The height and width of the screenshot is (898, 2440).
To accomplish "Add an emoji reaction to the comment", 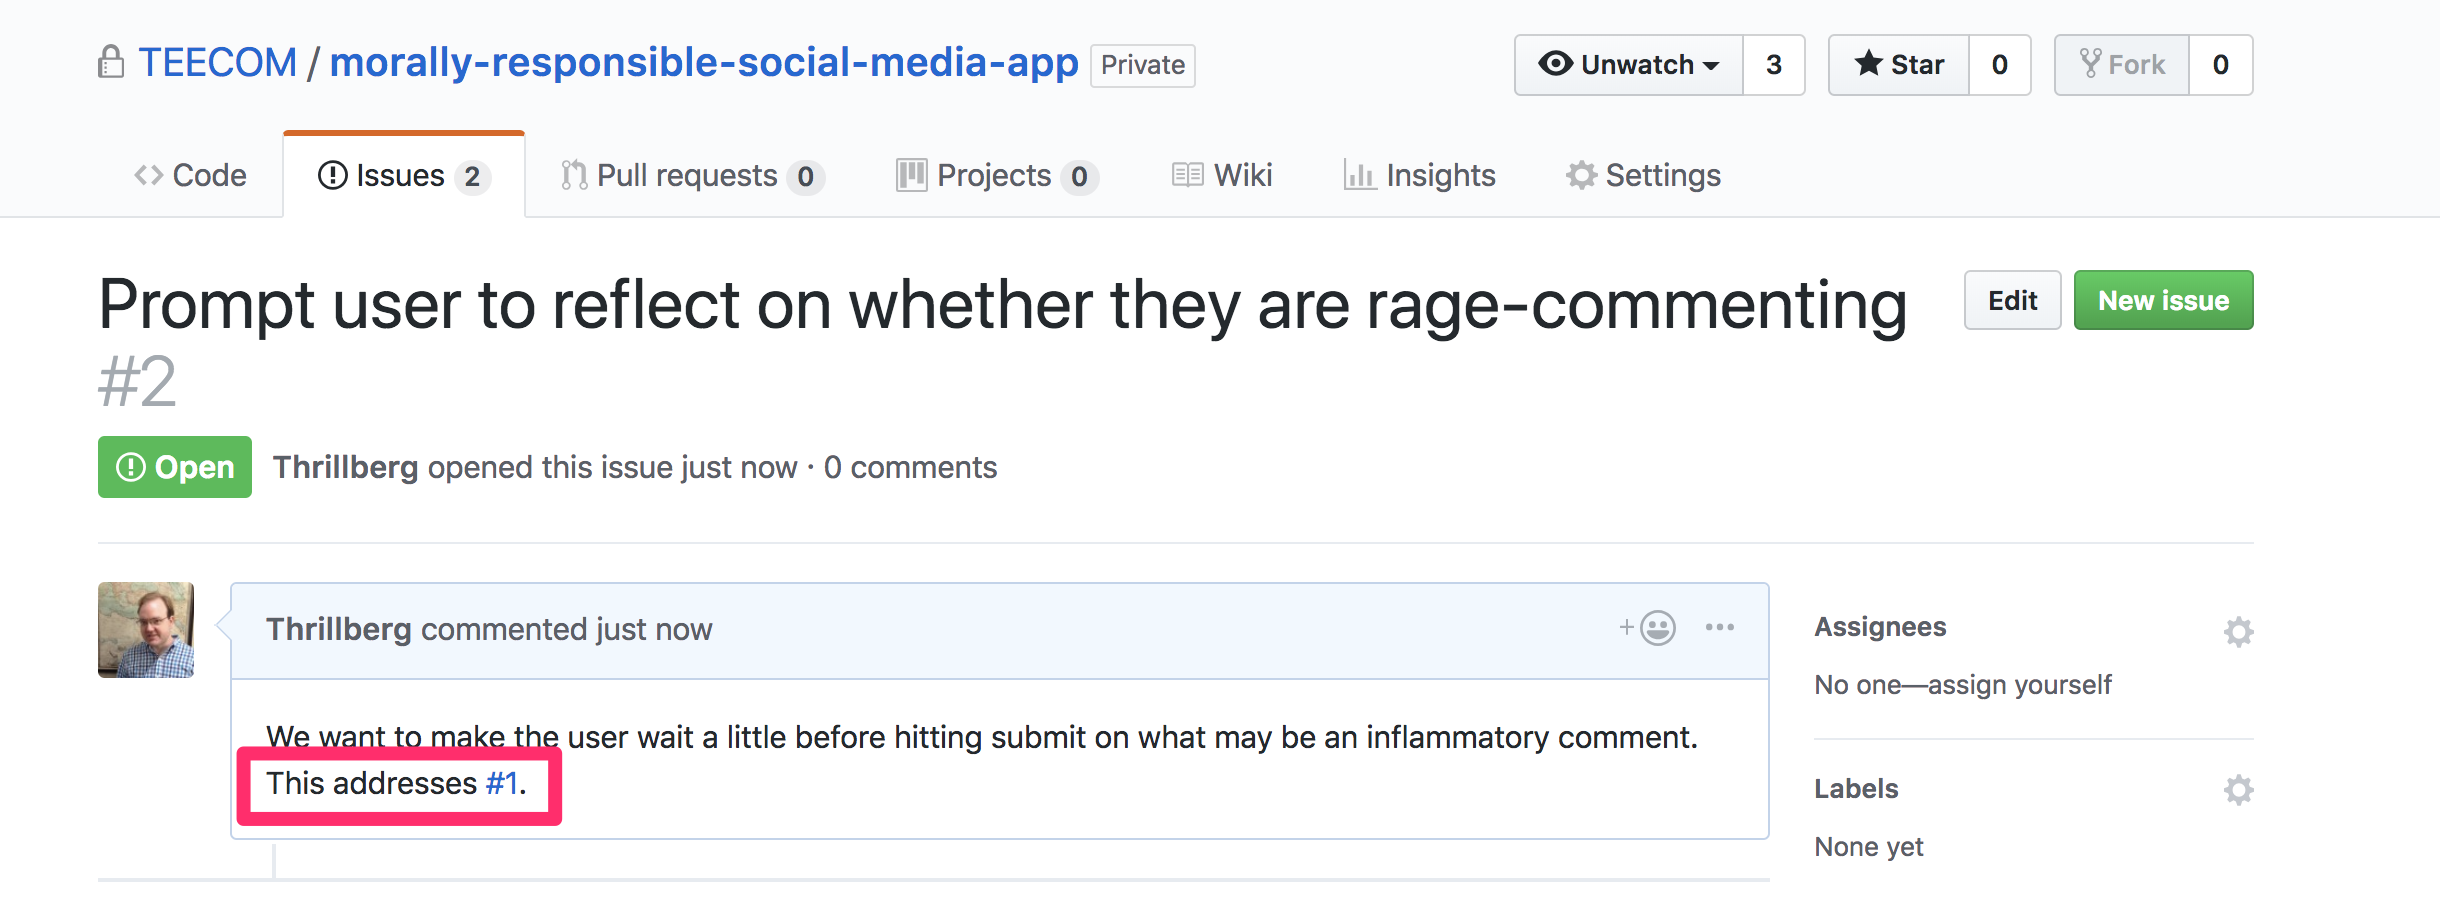I will click(1647, 628).
